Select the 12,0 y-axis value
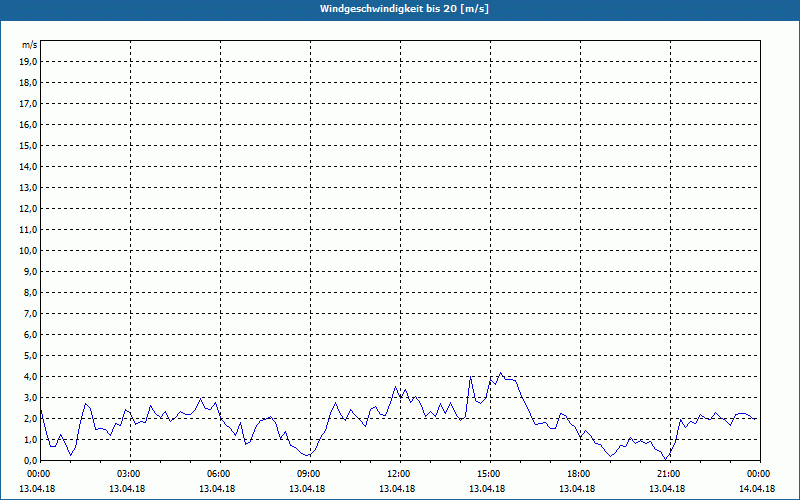 (28, 209)
